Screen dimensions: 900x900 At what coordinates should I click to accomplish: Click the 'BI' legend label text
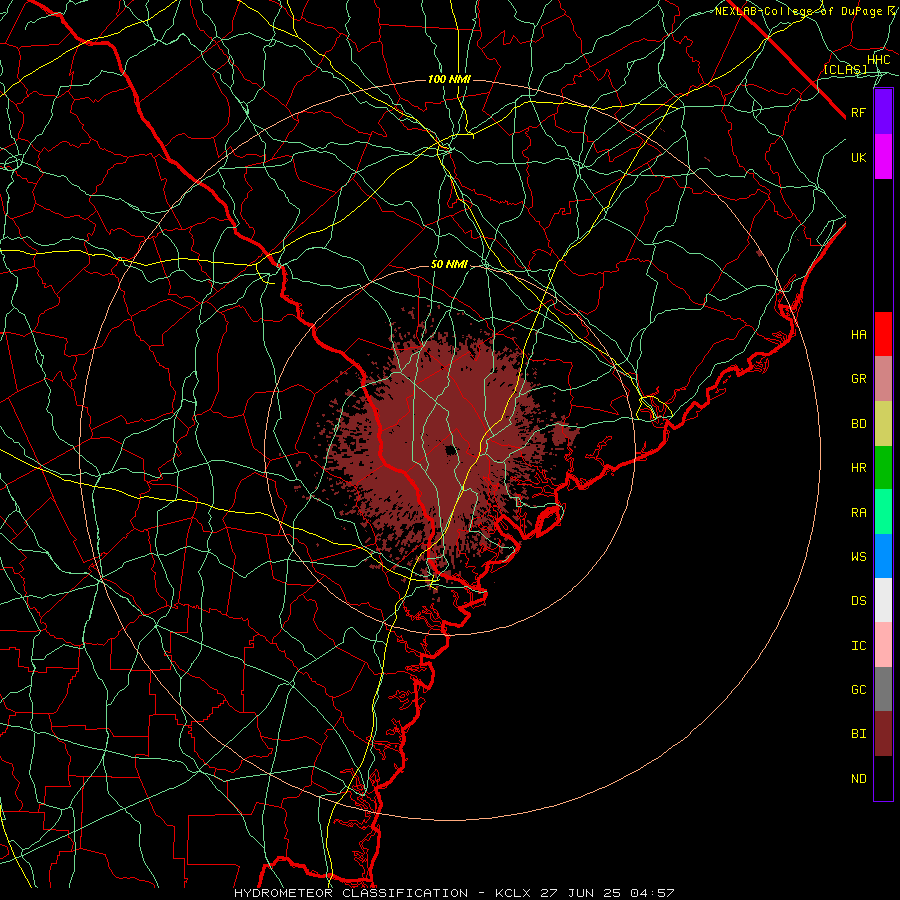[x=858, y=734]
